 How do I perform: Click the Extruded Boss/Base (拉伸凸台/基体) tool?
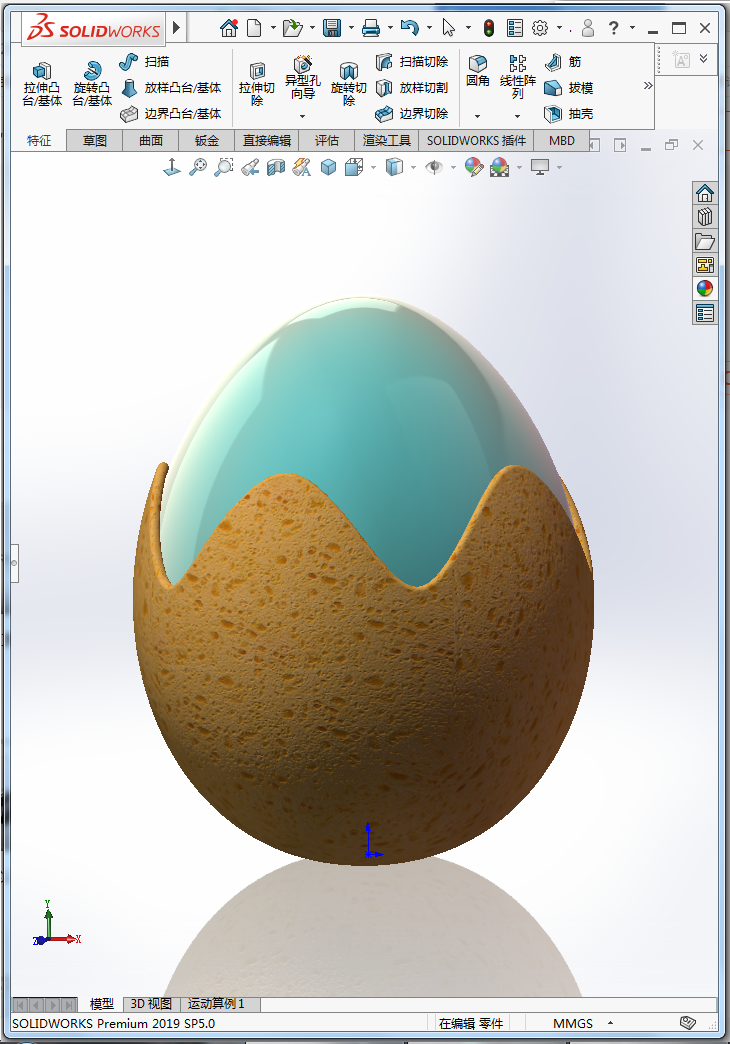pyautogui.click(x=42, y=84)
